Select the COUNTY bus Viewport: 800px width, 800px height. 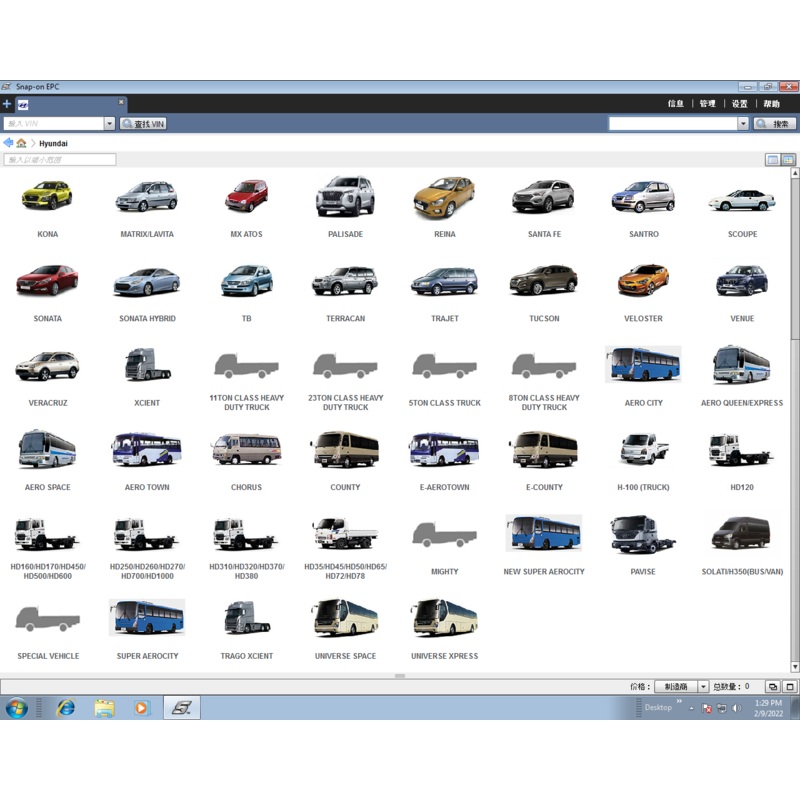pos(345,449)
